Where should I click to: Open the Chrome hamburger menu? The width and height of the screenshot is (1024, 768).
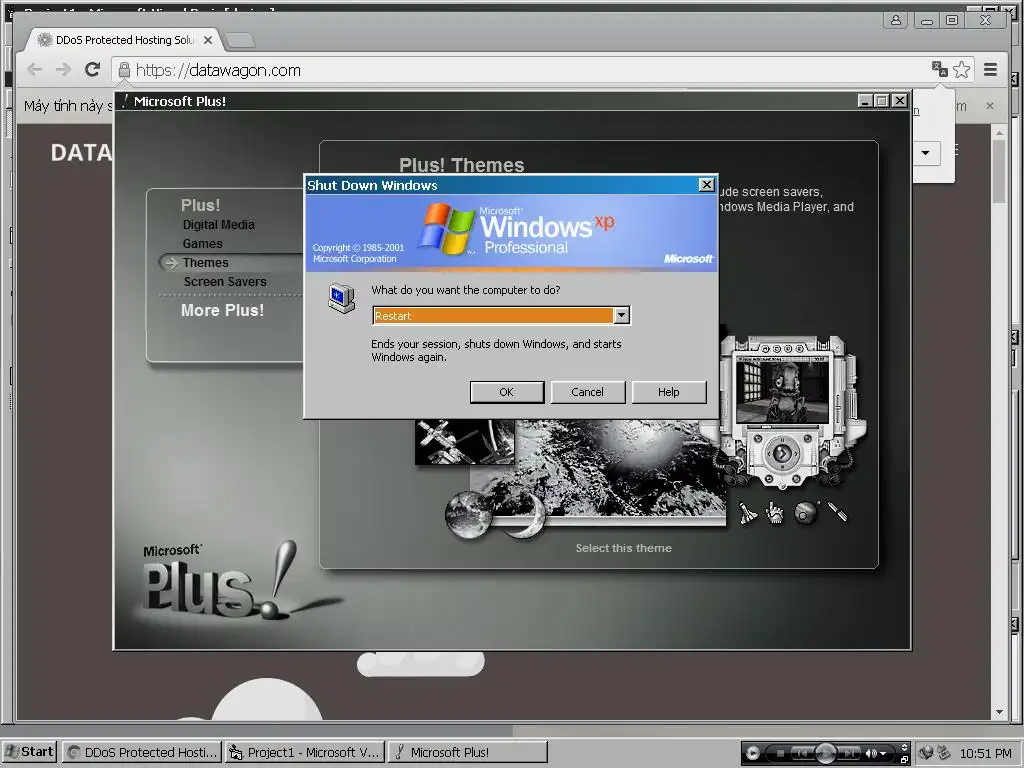tap(991, 69)
